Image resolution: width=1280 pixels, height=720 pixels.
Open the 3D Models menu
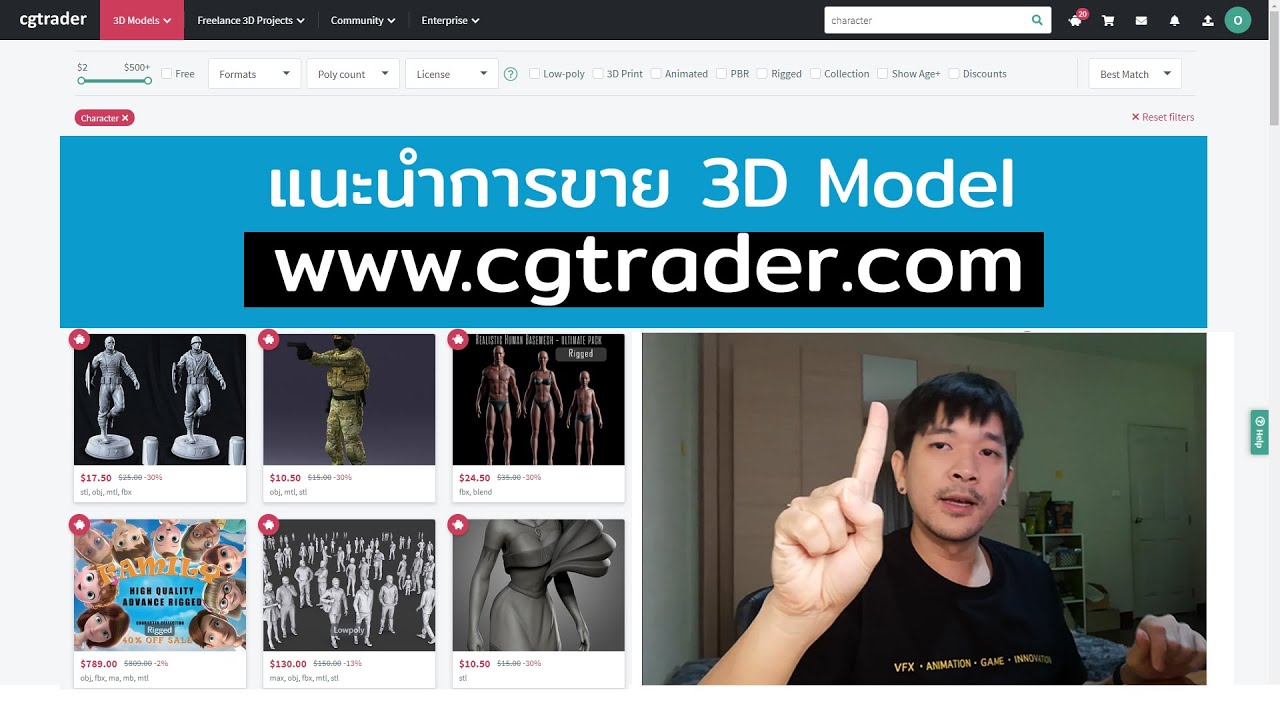click(141, 20)
